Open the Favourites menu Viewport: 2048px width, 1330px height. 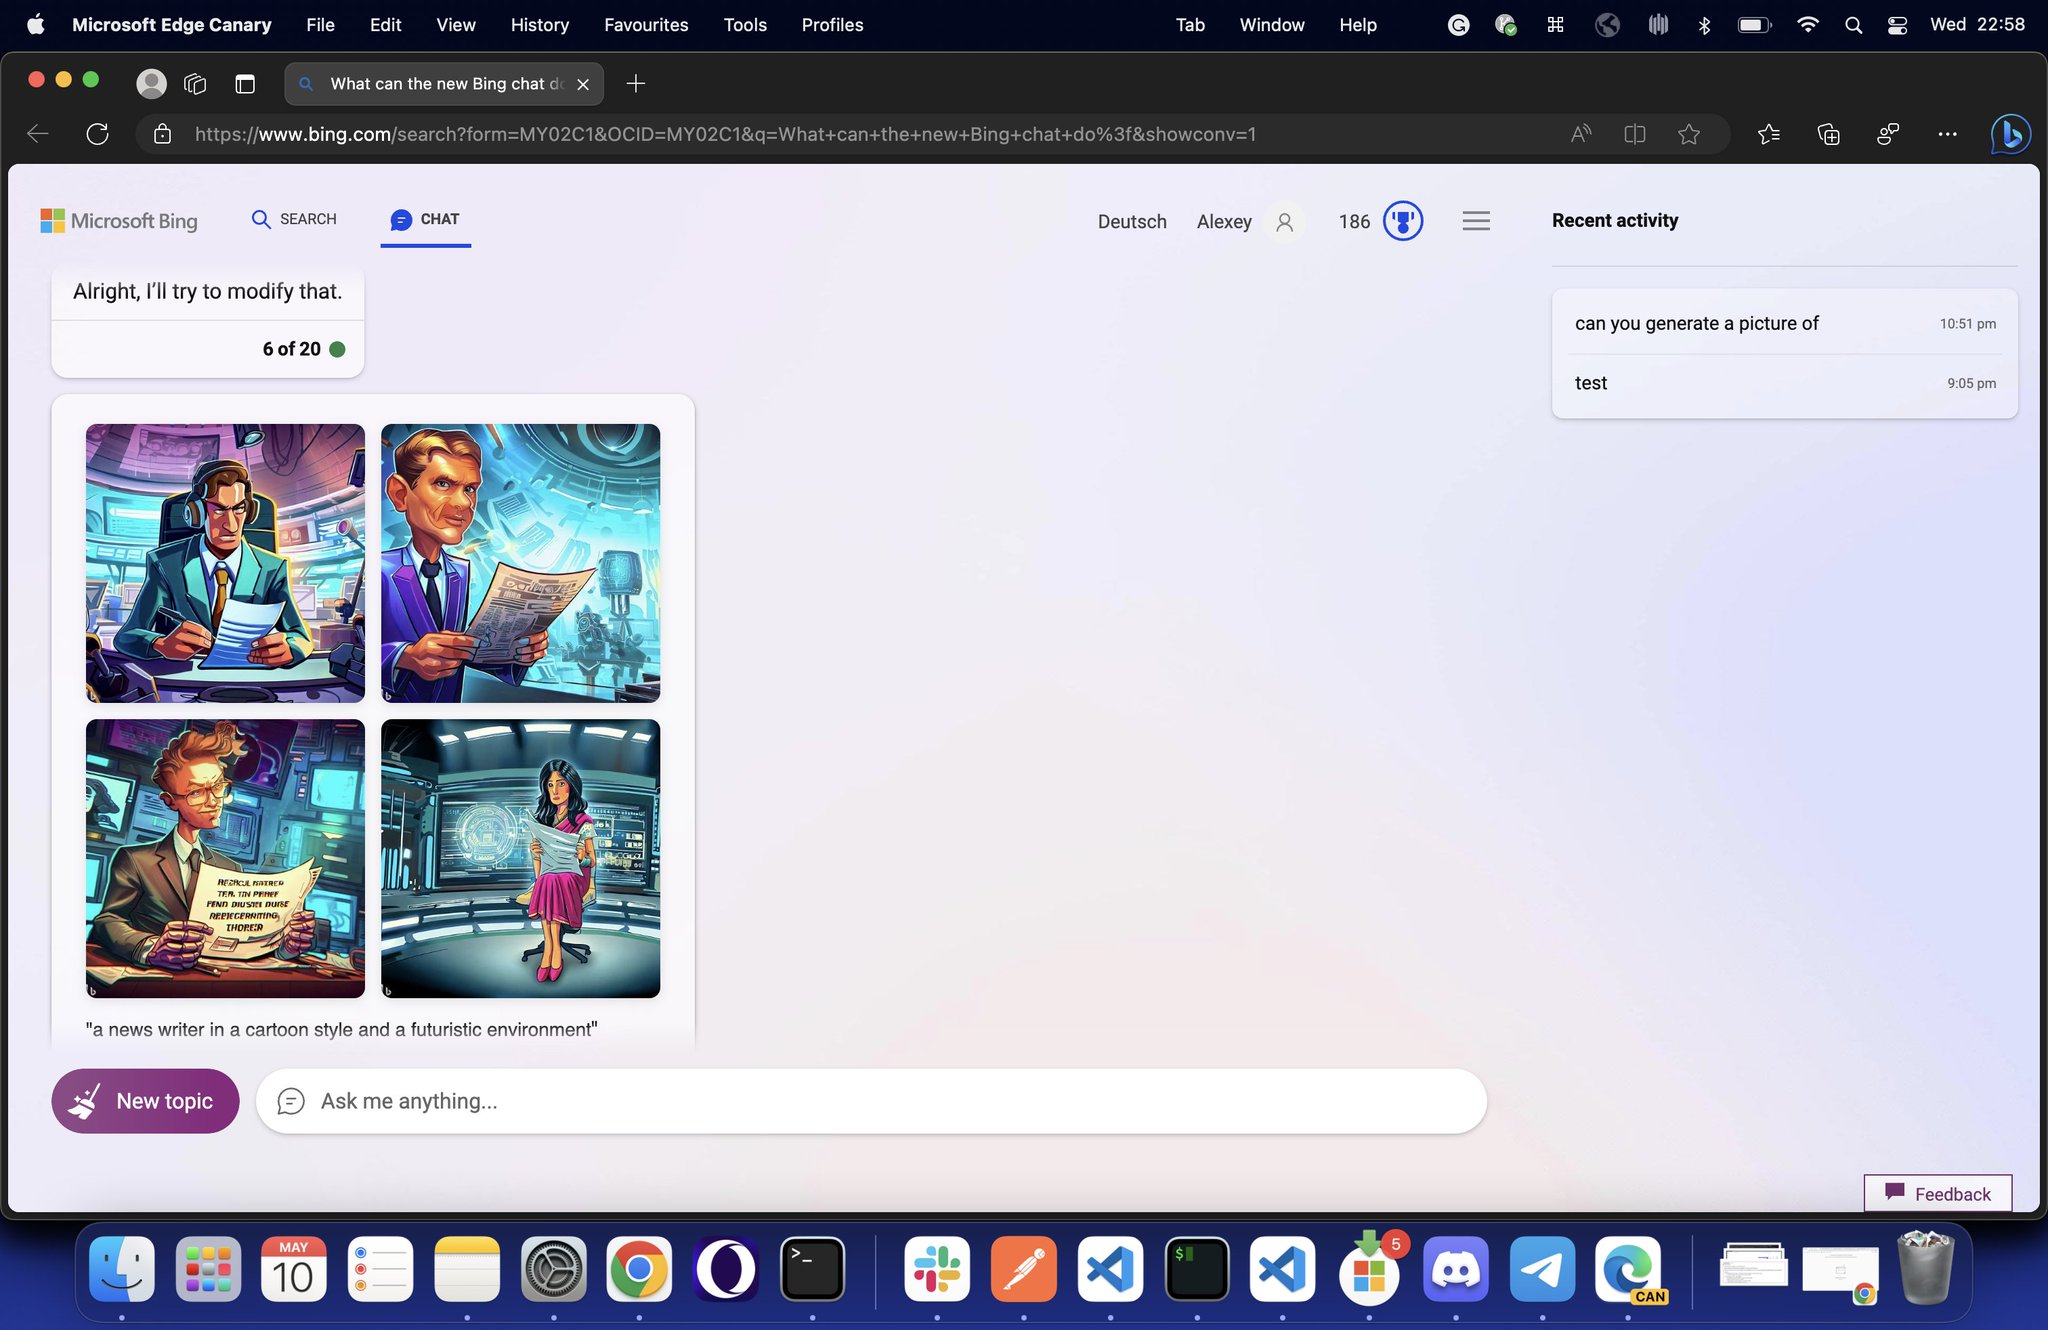[646, 25]
